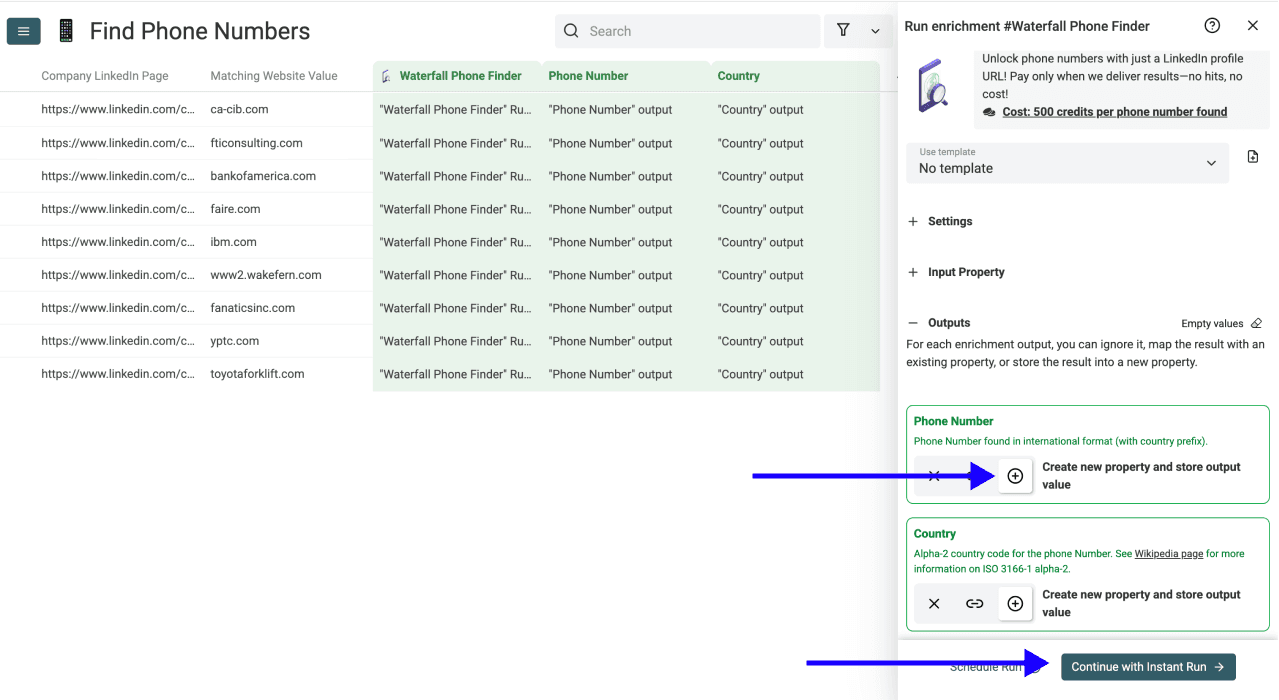Click the filter icon in the toolbar

843,31
